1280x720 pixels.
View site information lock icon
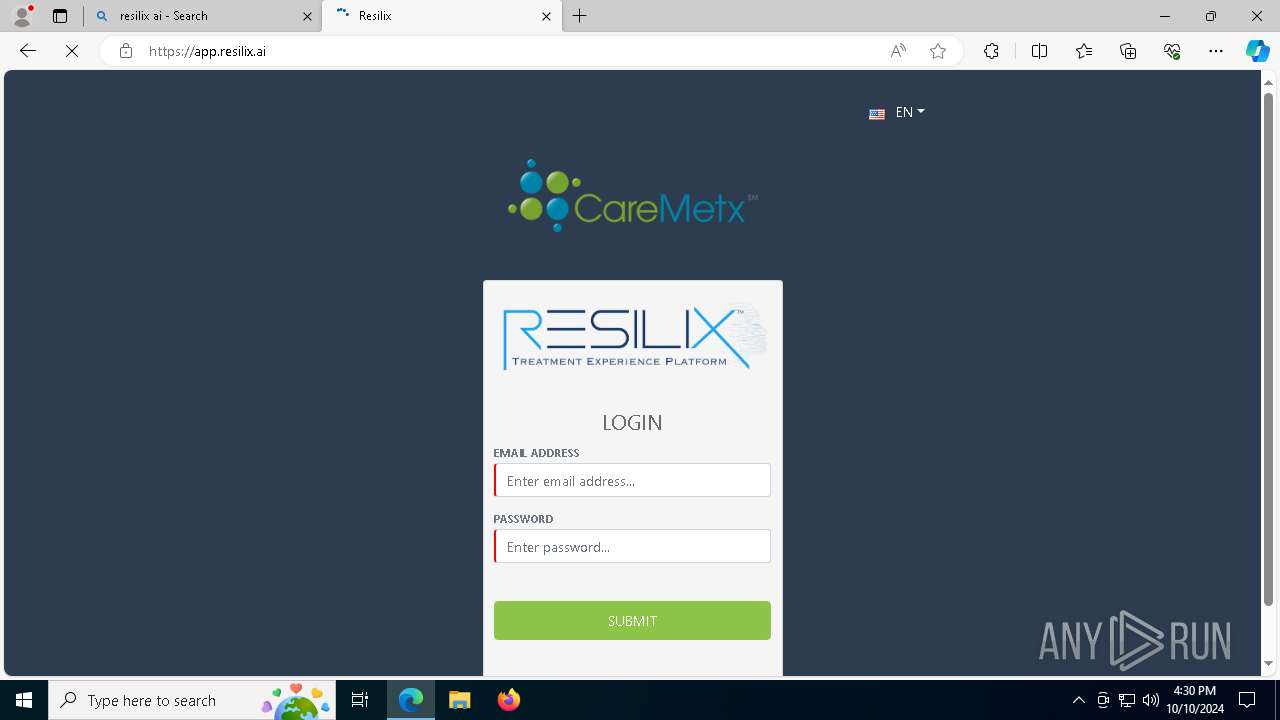point(126,51)
